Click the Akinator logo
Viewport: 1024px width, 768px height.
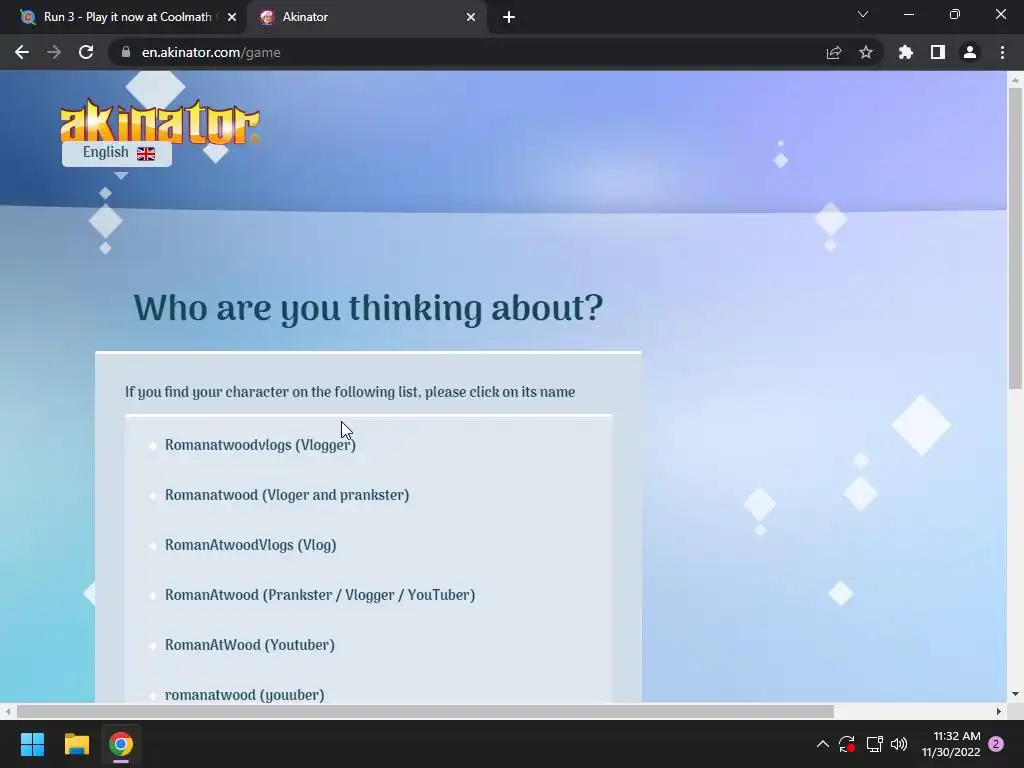[160, 122]
